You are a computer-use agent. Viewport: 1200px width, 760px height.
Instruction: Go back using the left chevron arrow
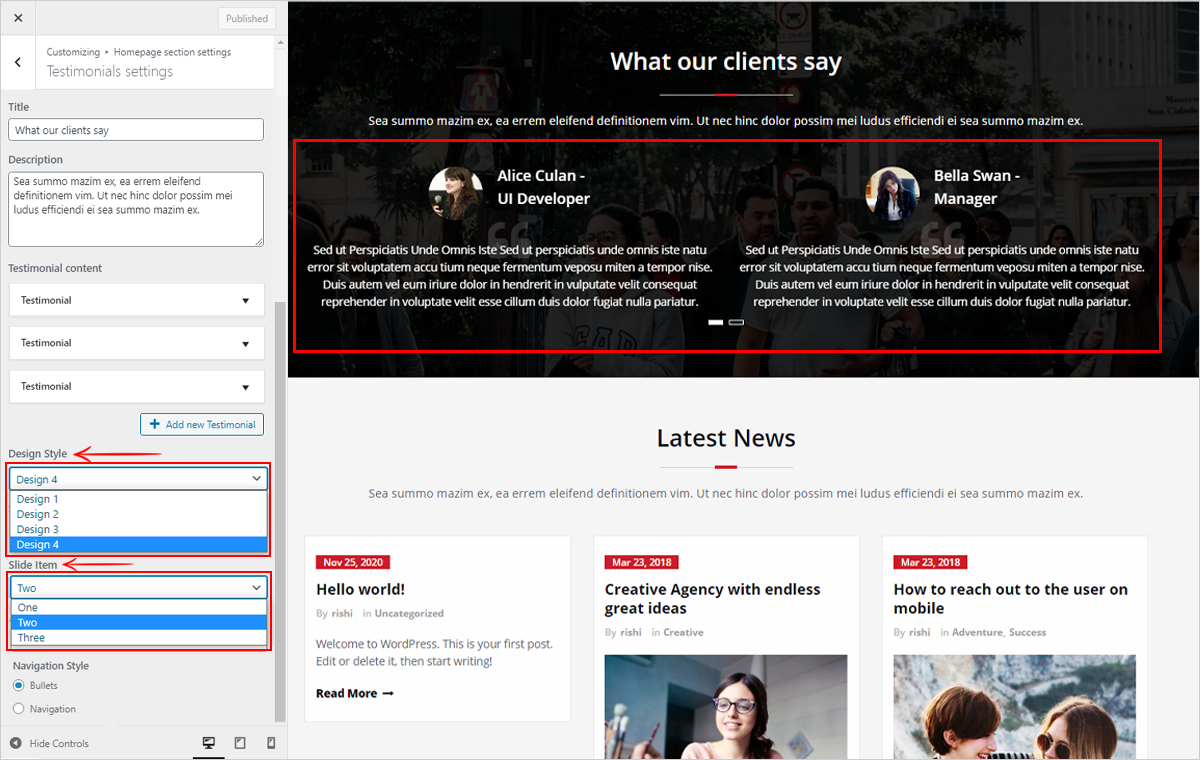[x=18, y=62]
